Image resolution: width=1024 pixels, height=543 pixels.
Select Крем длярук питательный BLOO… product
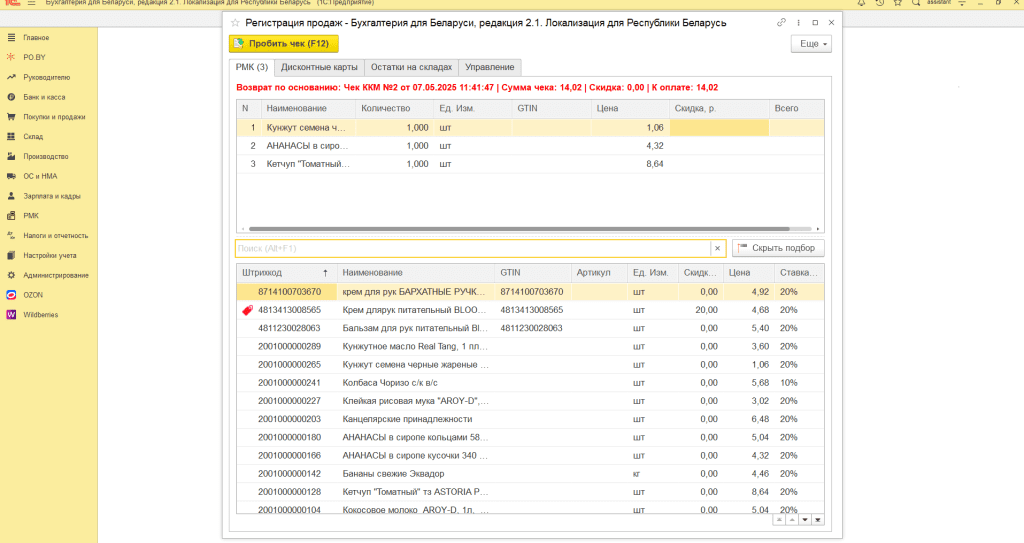click(x=530, y=310)
